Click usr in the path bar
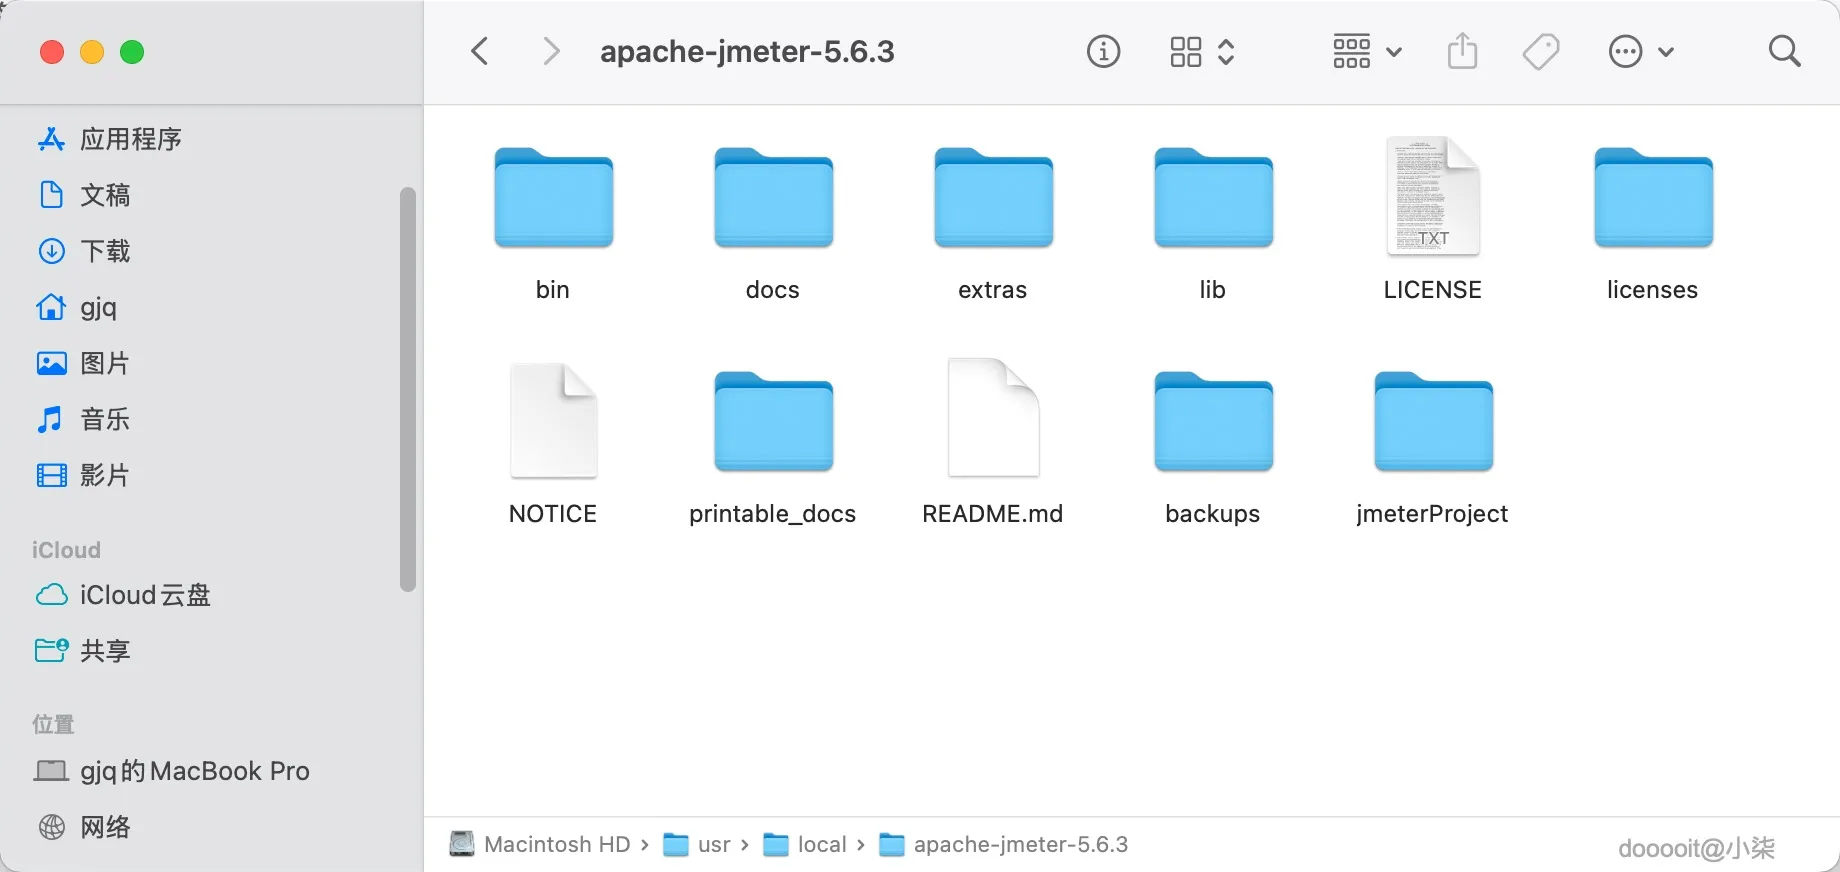1840x872 pixels. point(698,844)
